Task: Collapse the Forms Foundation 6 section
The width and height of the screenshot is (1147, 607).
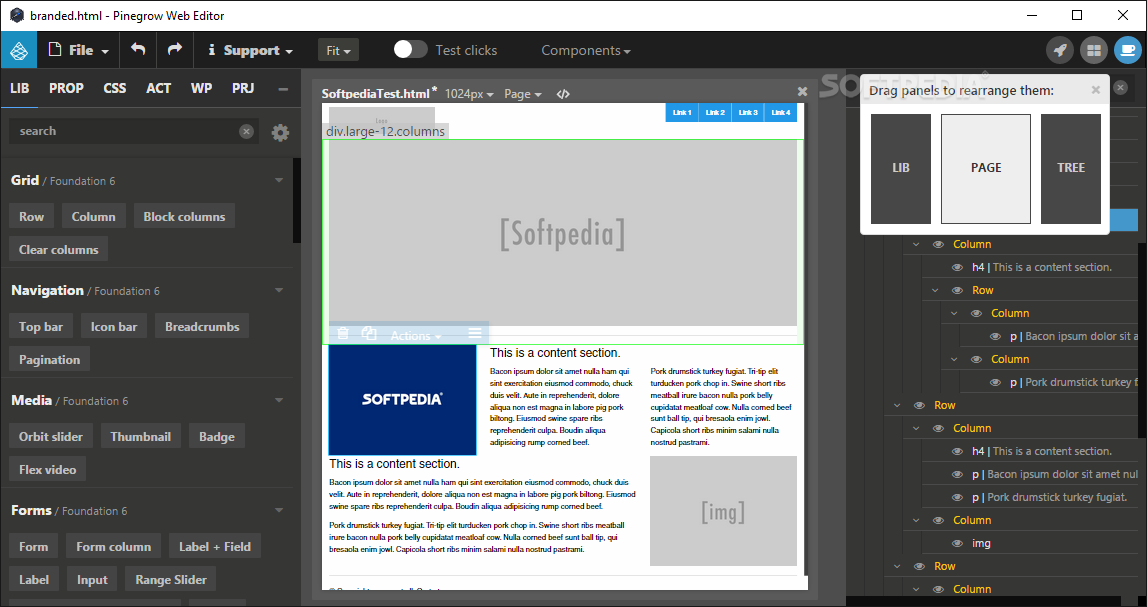Action: 279,510
